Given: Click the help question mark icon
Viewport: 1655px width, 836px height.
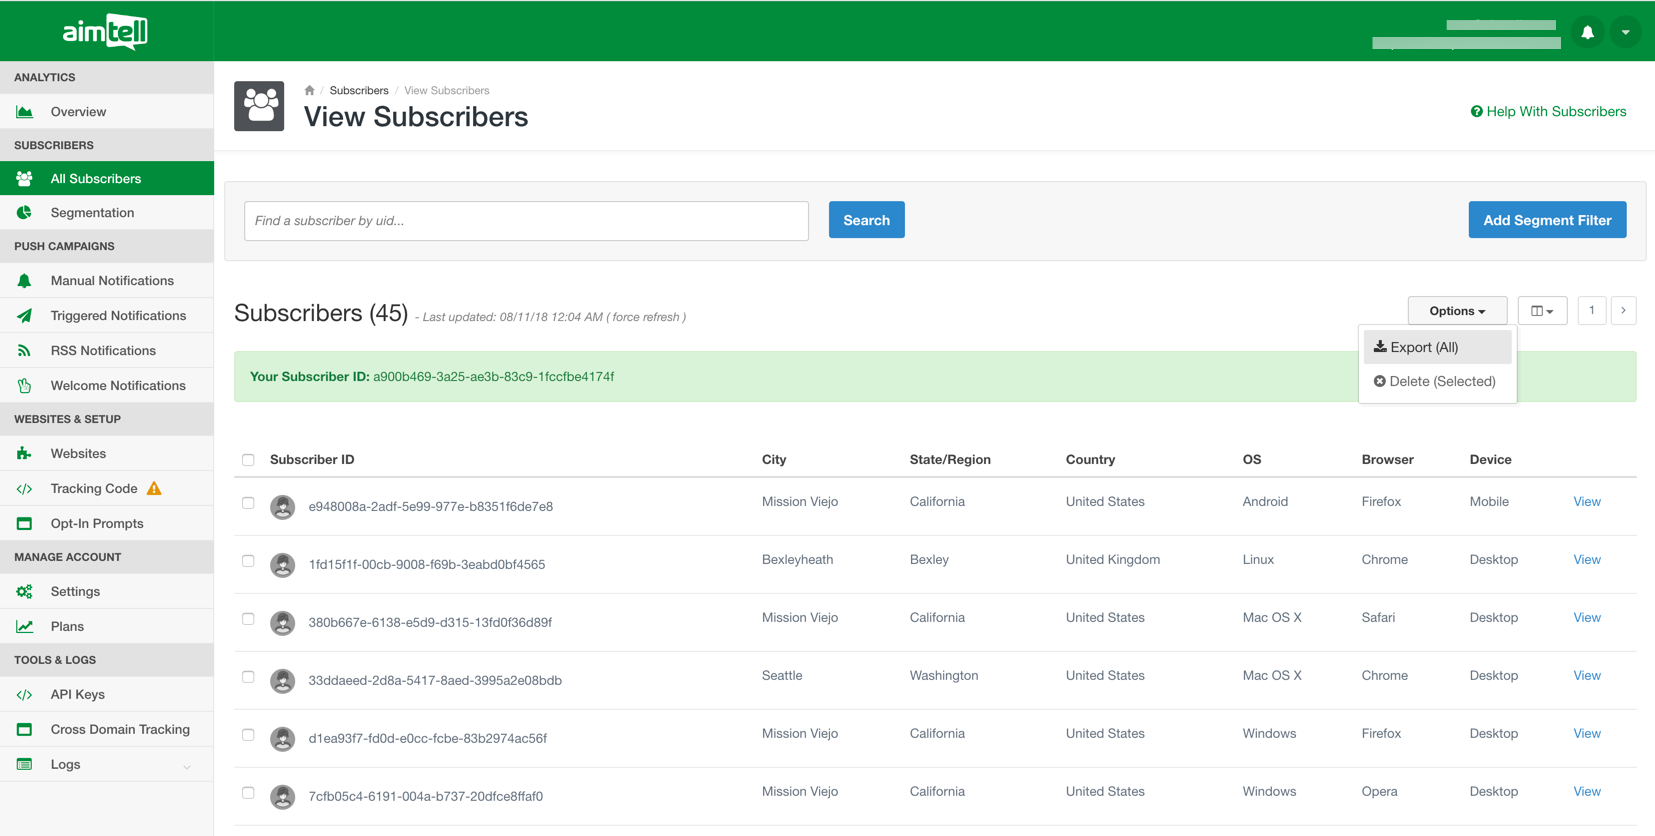Looking at the screenshot, I should tap(1476, 112).
